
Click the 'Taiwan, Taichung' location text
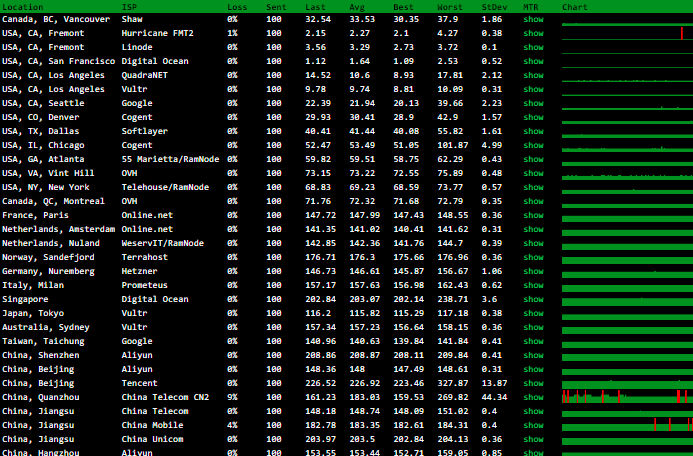tap(43, 341)
